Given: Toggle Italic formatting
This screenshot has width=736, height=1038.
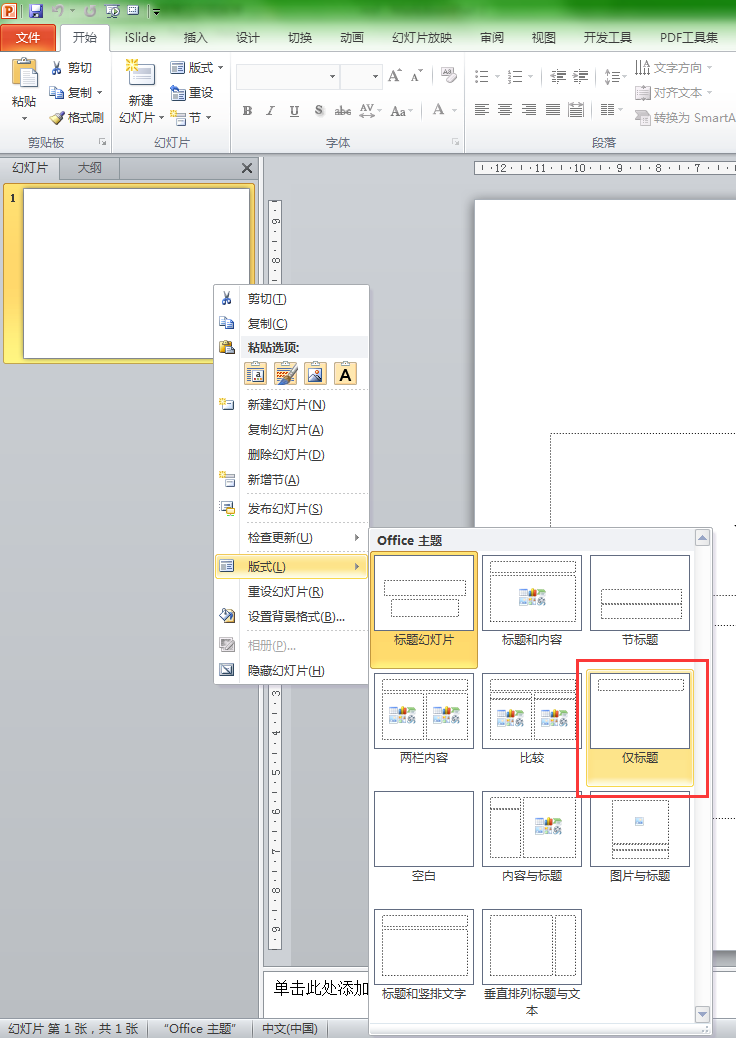Looking at the screenshot, I should point(270,111).
